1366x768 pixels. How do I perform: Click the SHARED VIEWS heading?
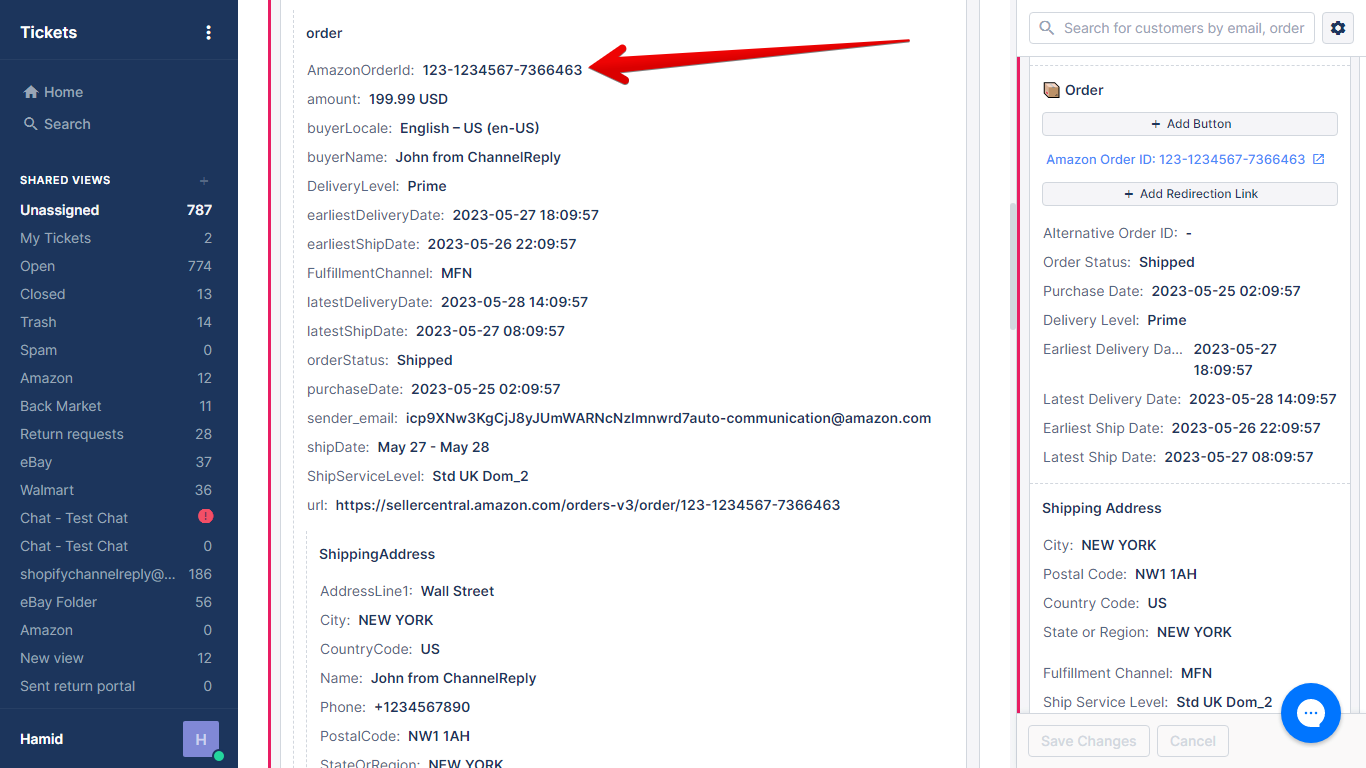click(x=65, y=180)
